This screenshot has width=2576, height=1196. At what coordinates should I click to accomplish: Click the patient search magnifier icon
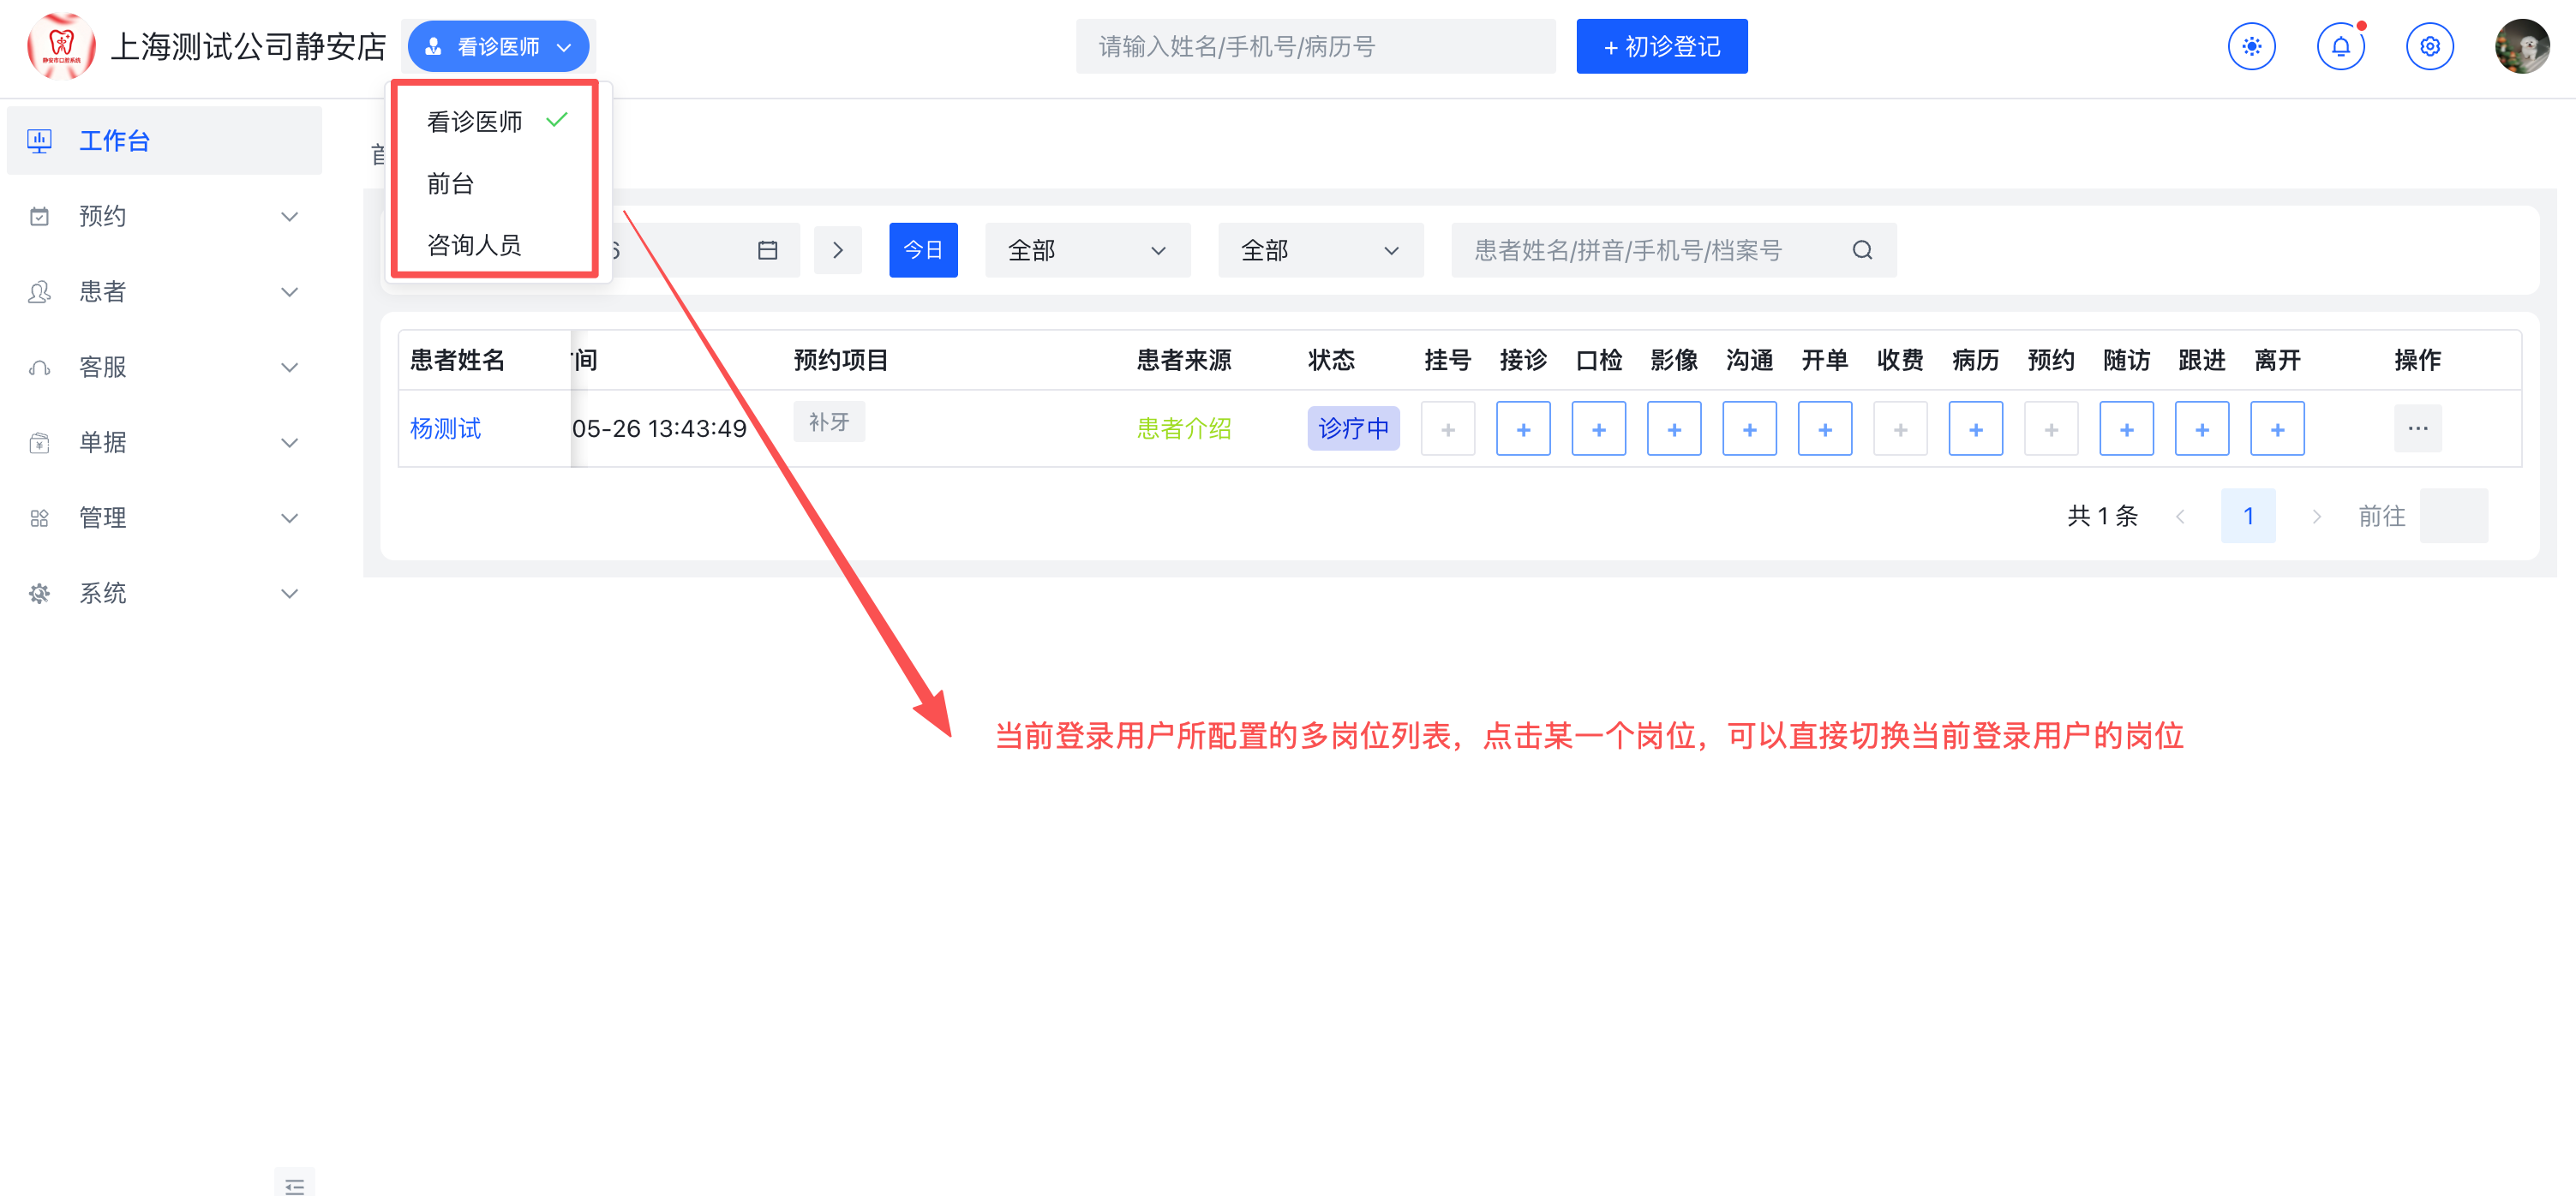click(x=1861, y=250)
